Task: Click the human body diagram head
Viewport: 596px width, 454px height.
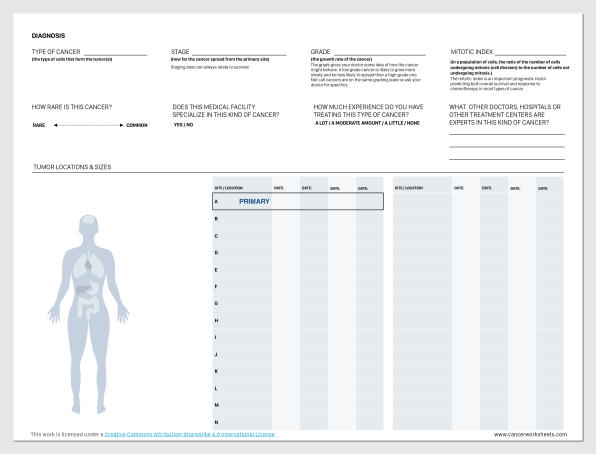Action: 89,224
